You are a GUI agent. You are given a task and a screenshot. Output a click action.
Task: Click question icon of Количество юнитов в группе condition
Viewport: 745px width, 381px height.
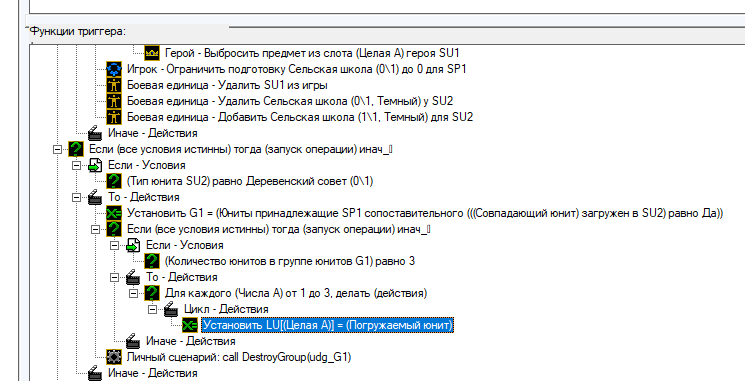tap(152, 262)
